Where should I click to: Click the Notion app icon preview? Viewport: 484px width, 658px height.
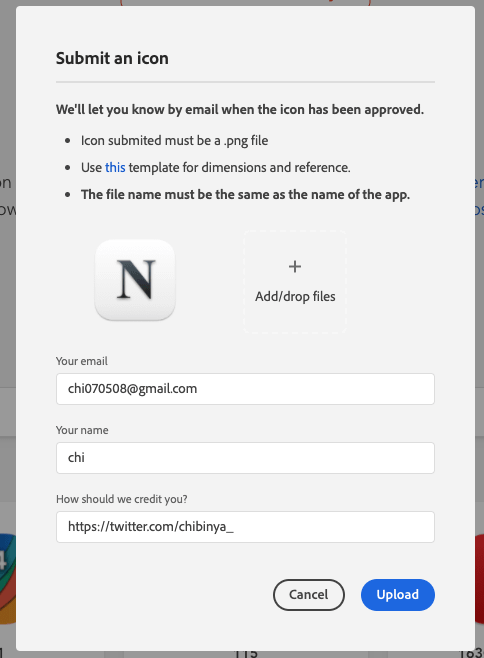pos(135,280)
